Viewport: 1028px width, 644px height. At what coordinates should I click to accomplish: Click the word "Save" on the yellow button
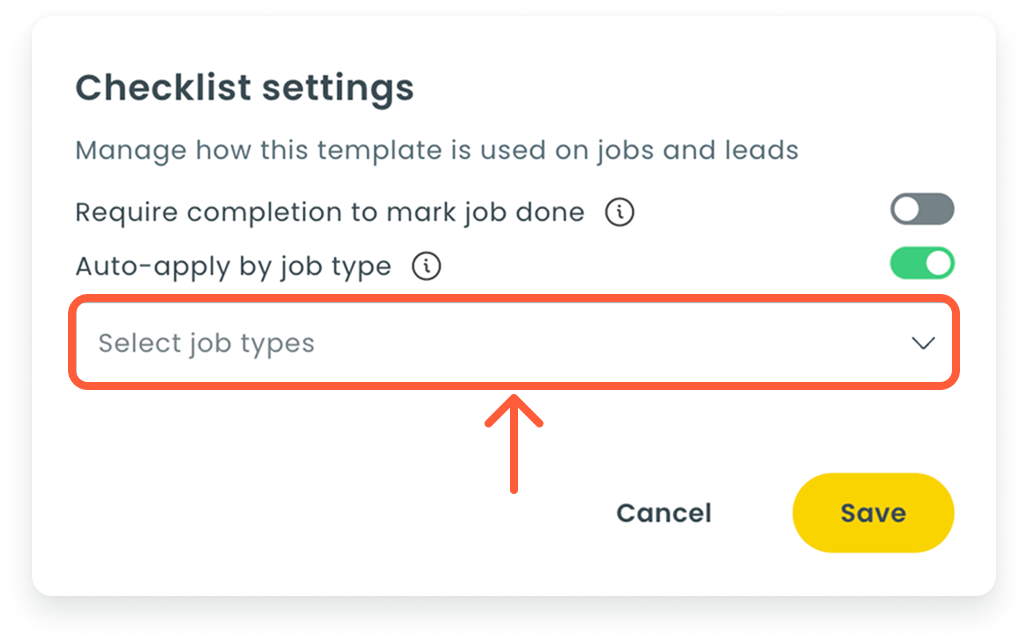point(872,513)
